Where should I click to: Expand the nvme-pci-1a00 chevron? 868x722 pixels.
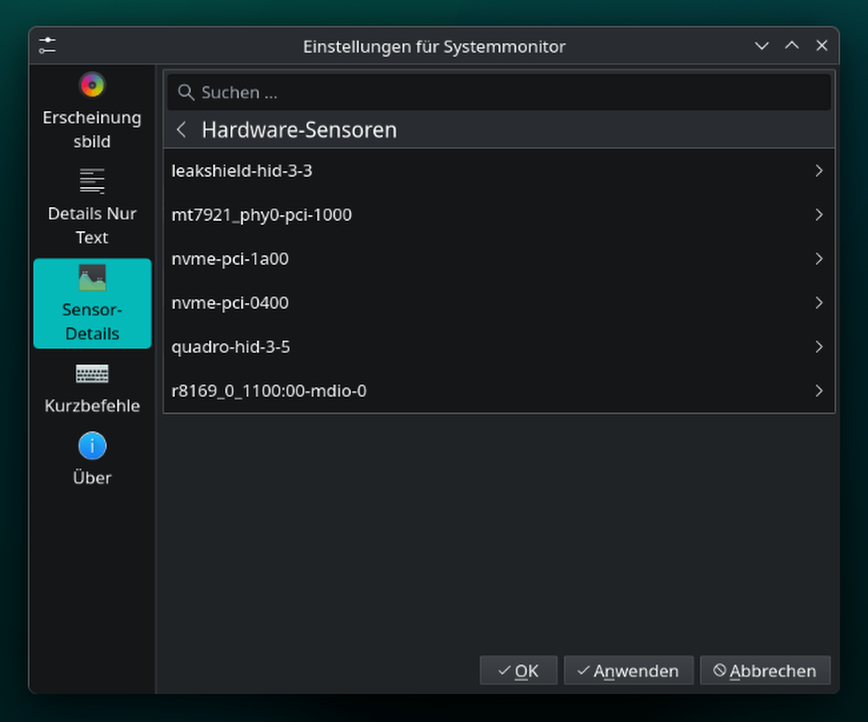tap(819, 259)
